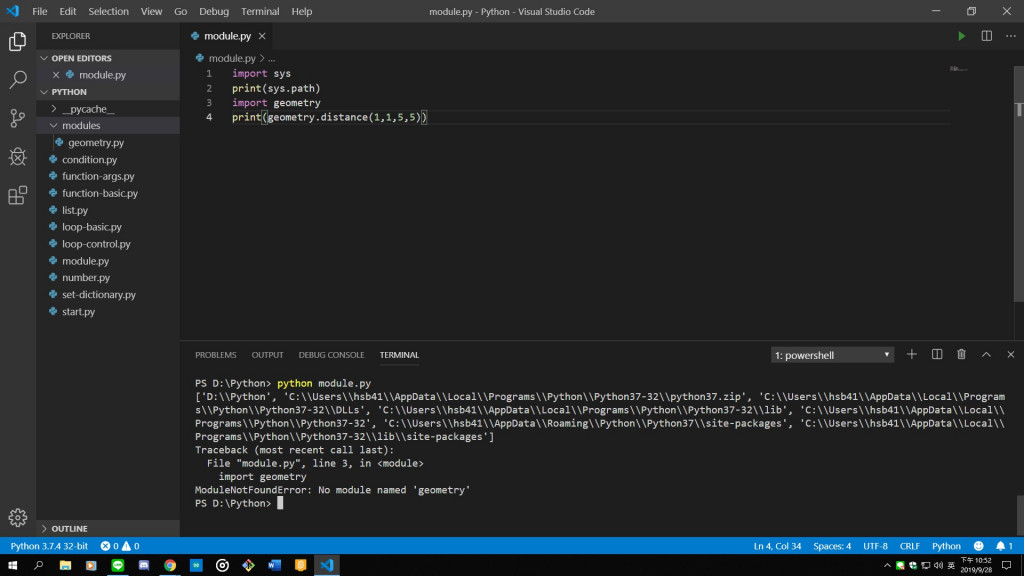Select Python 3.7.4 32-bit interpreter

tap(49, 546)
